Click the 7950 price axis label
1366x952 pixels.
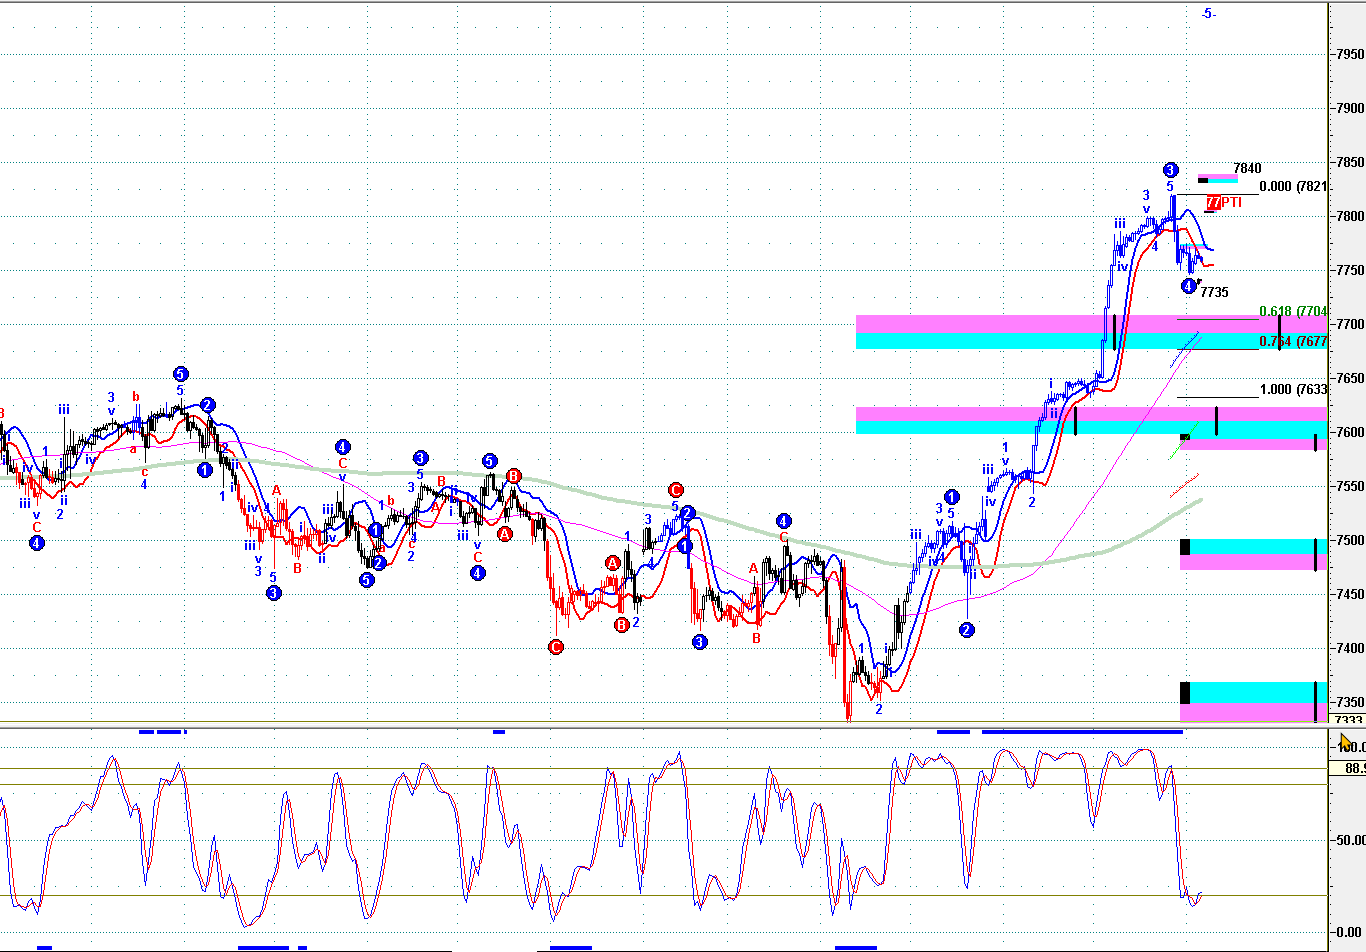tap(1350, 54)
